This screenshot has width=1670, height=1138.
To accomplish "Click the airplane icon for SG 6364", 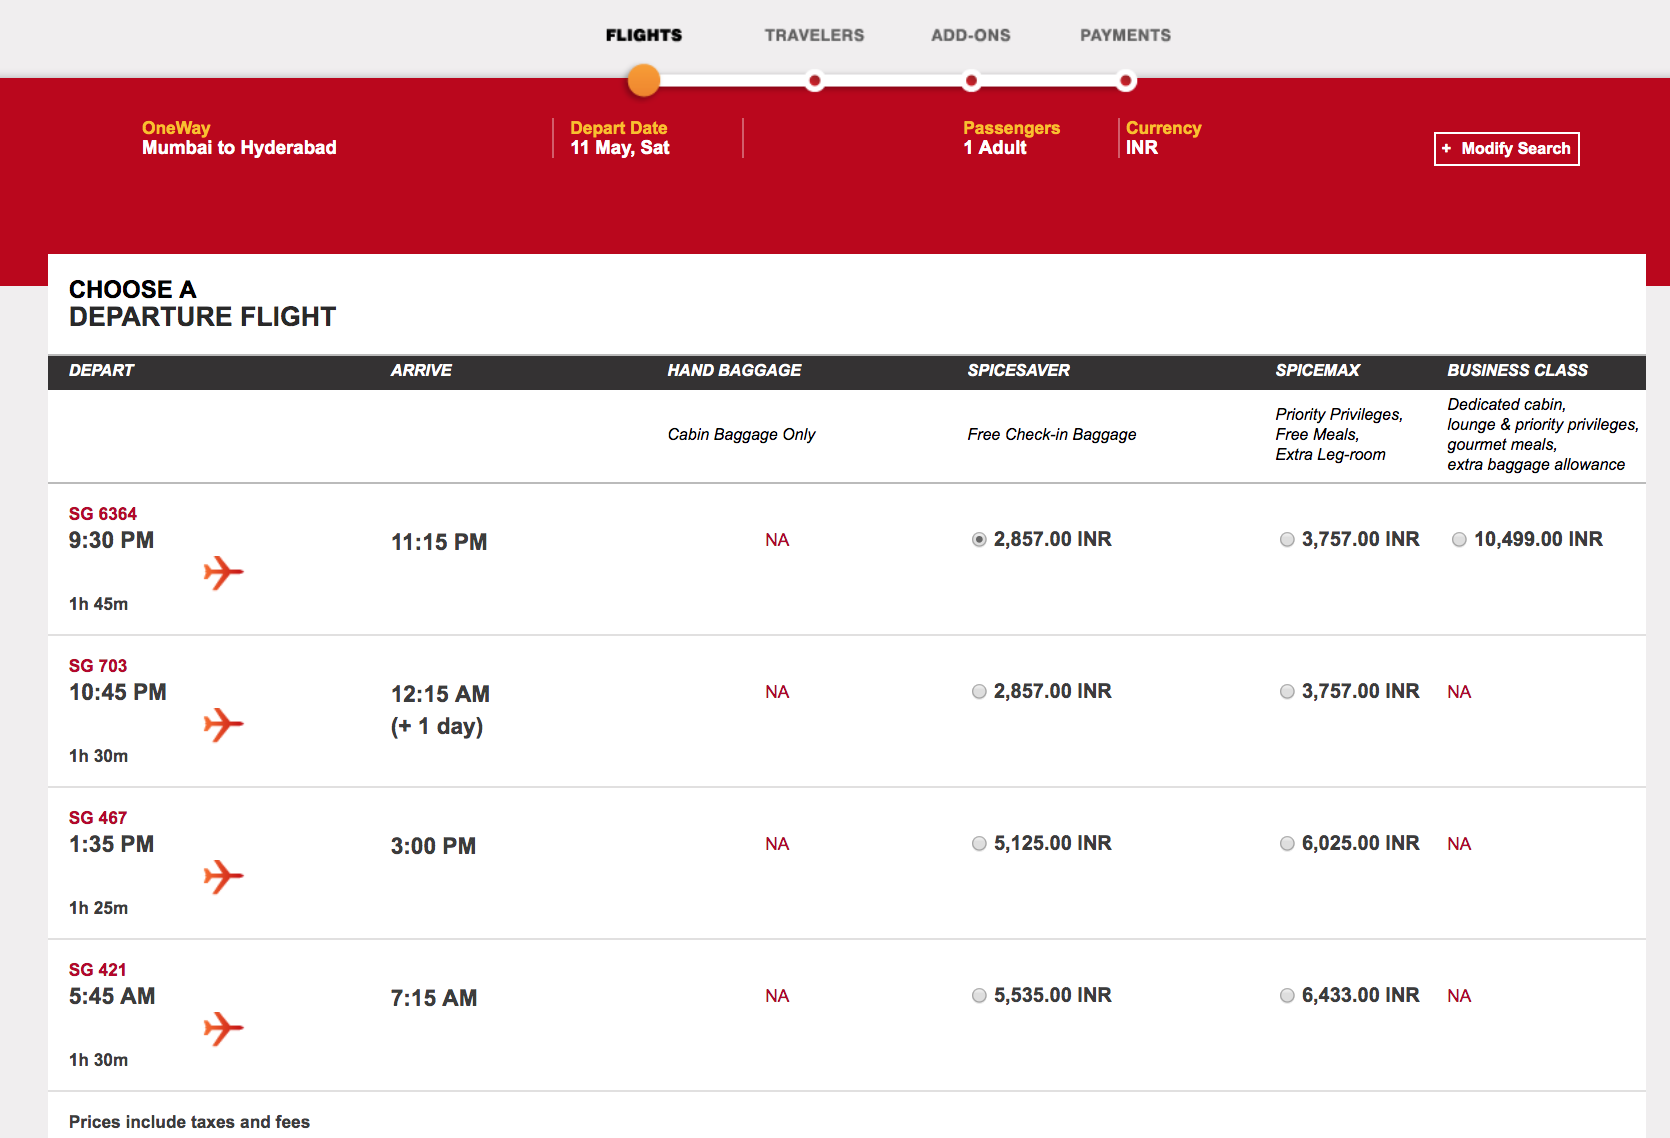I will tap(224, 573).
